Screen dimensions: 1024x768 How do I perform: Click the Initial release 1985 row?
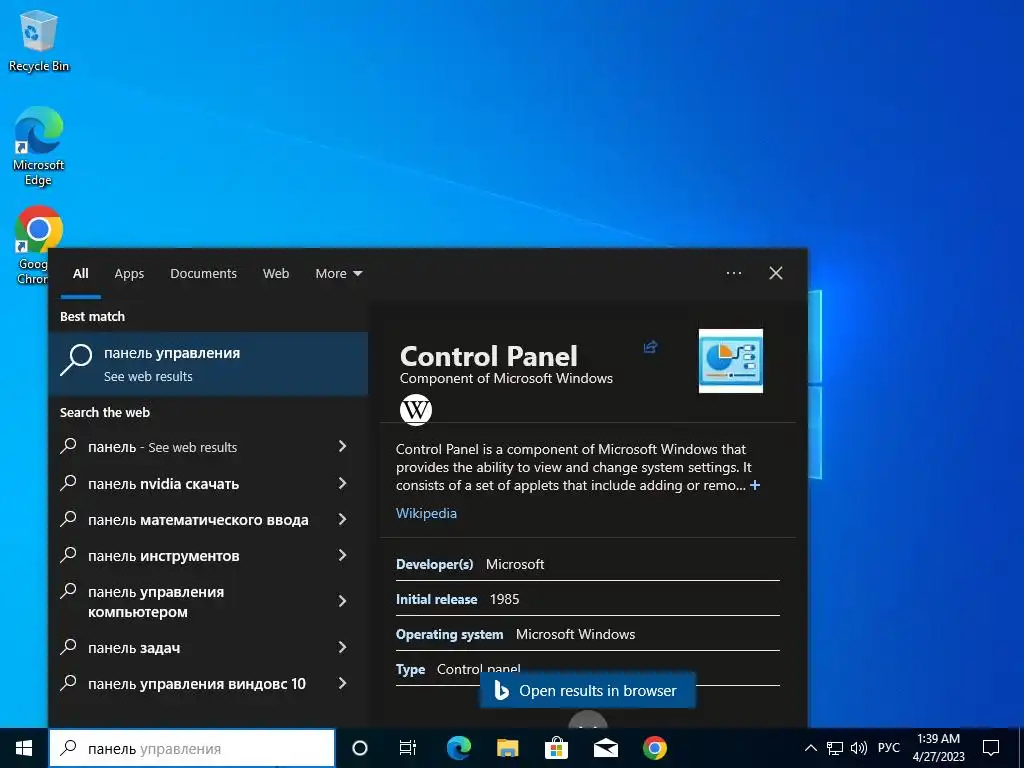[588, 599]
